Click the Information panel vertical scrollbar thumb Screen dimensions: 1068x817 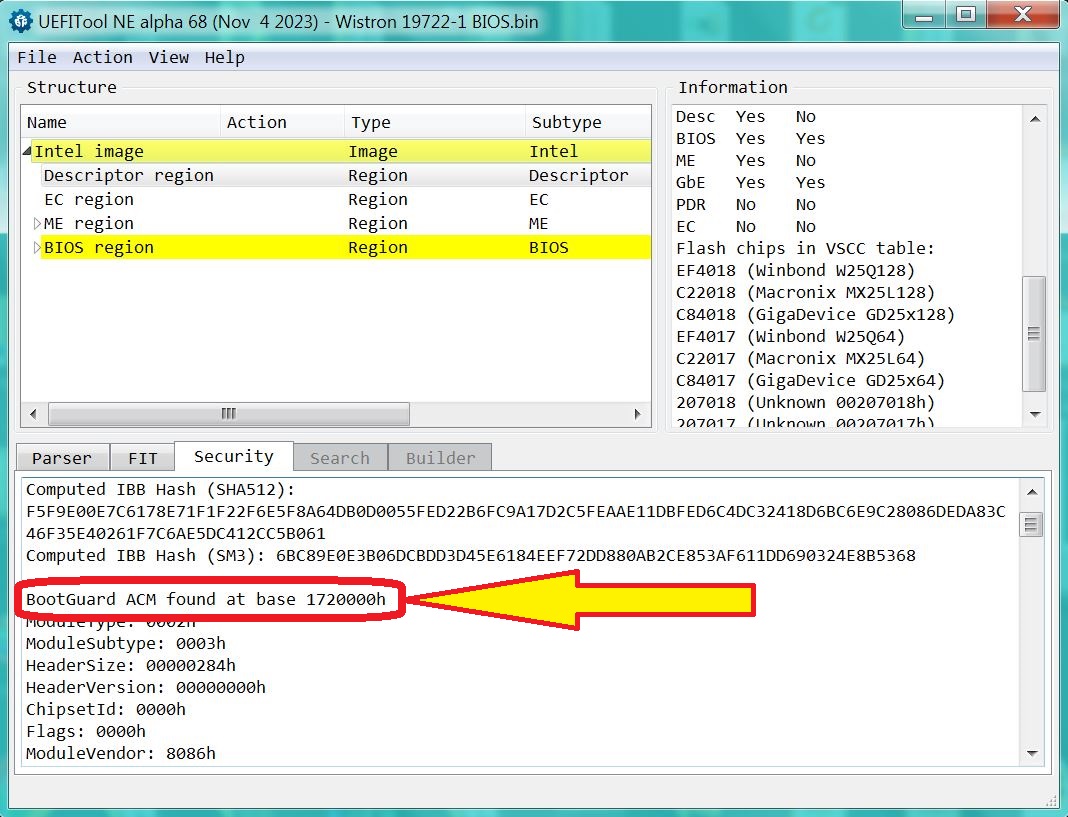click(x=1034, y=334)
